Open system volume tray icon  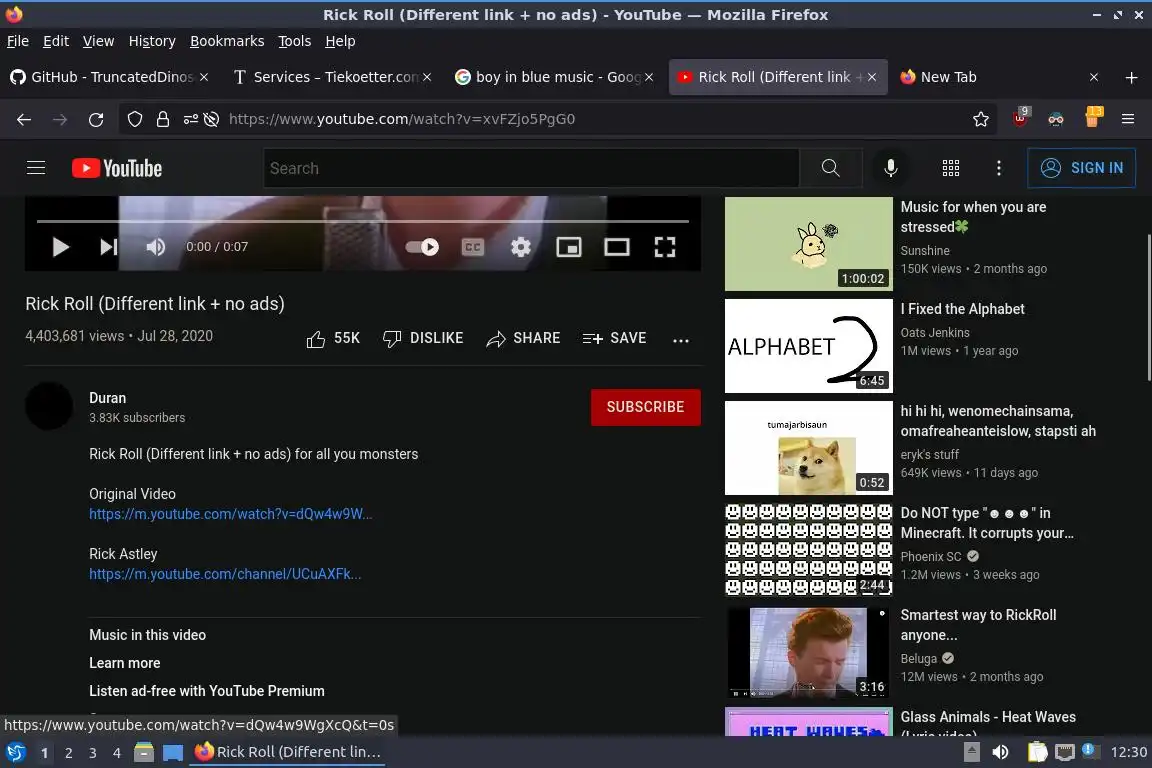[1000, 752]
